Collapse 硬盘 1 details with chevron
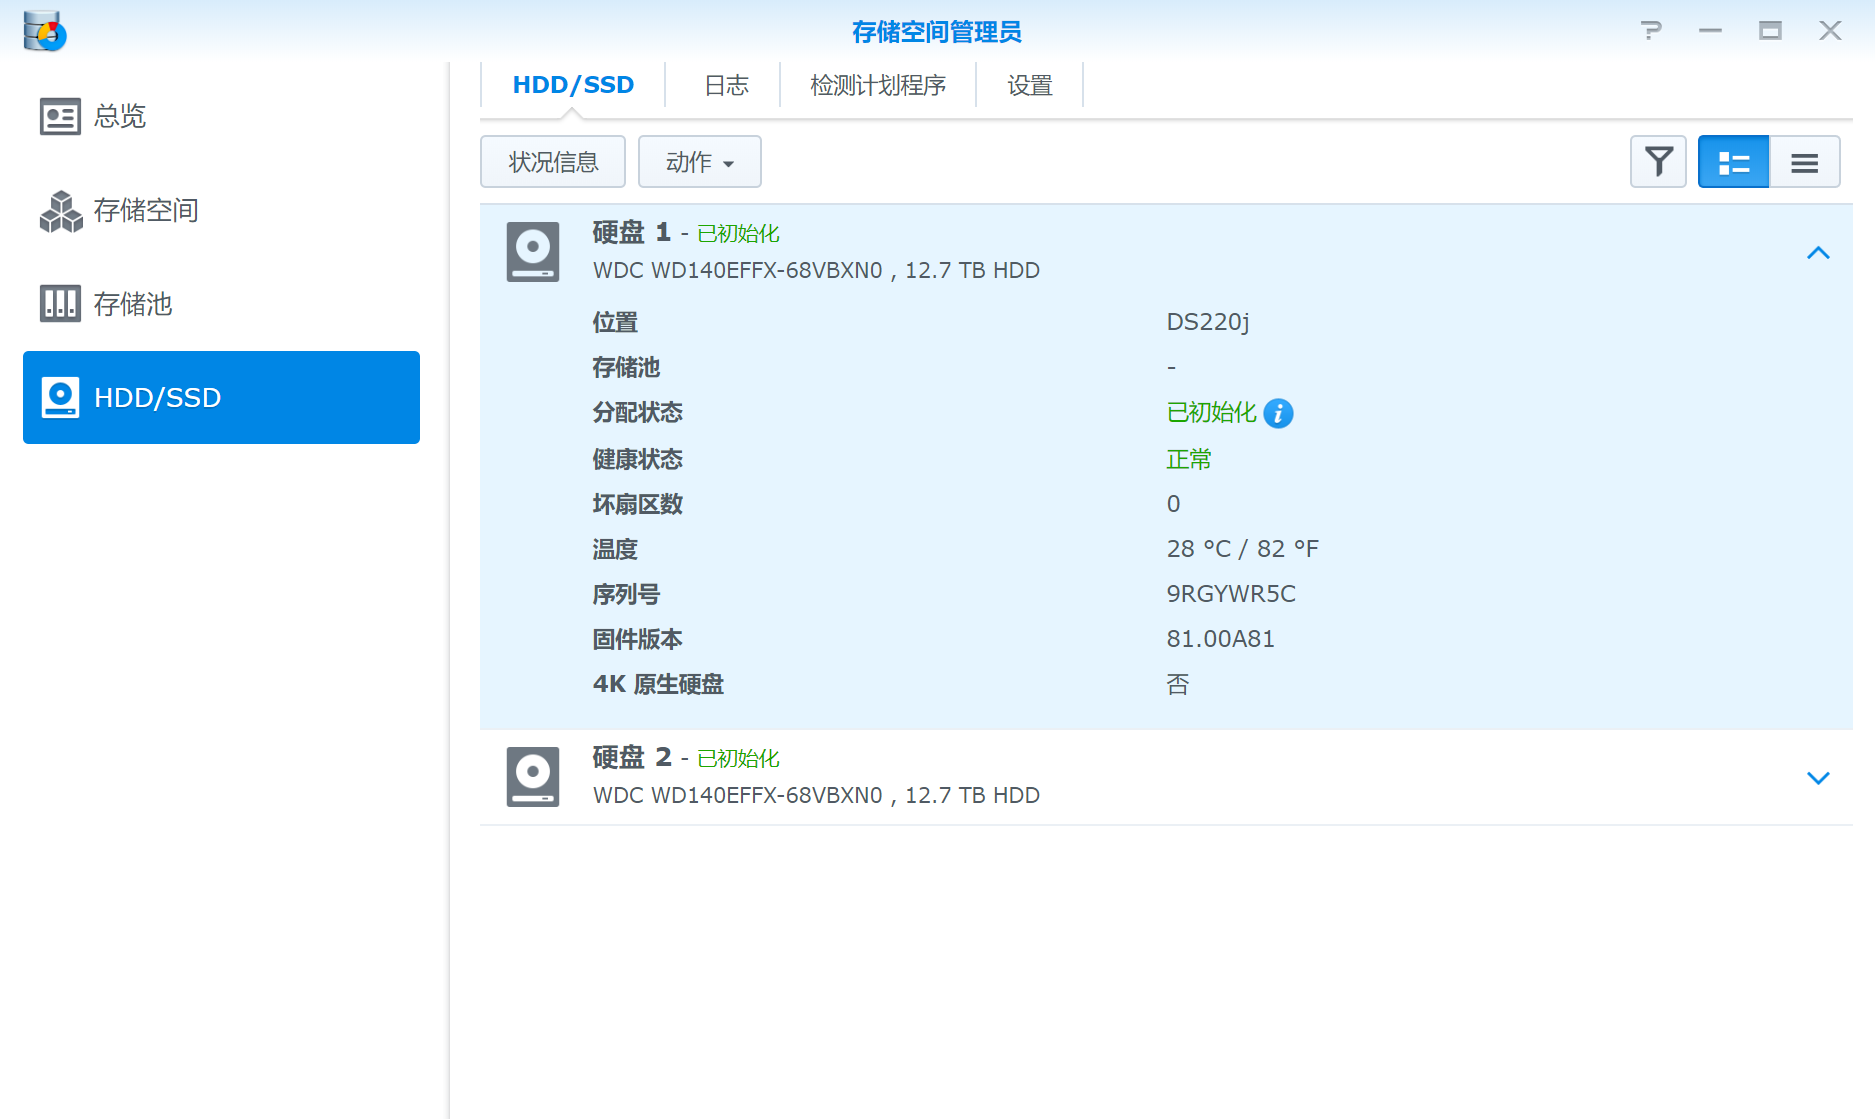The height and width of the screenshot is (1119, 1875). click(x=1818, y=253)
